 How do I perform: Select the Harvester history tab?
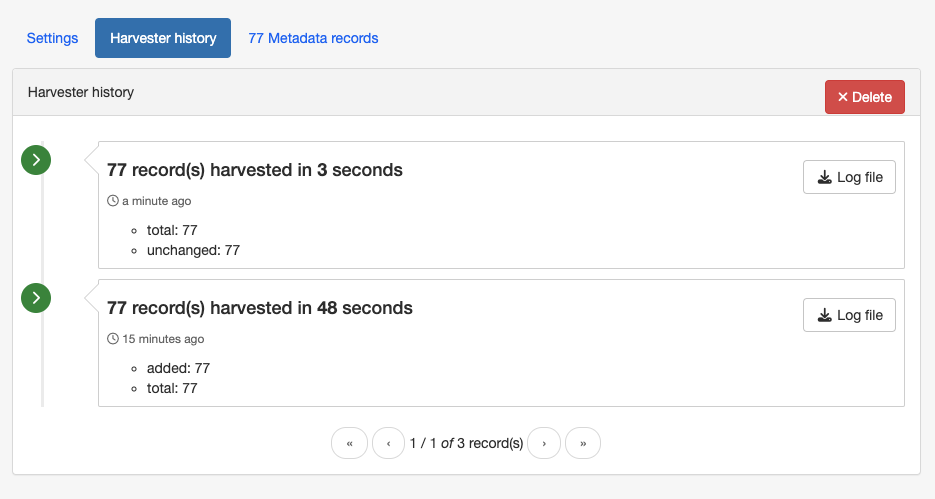(x=163, y=38)
